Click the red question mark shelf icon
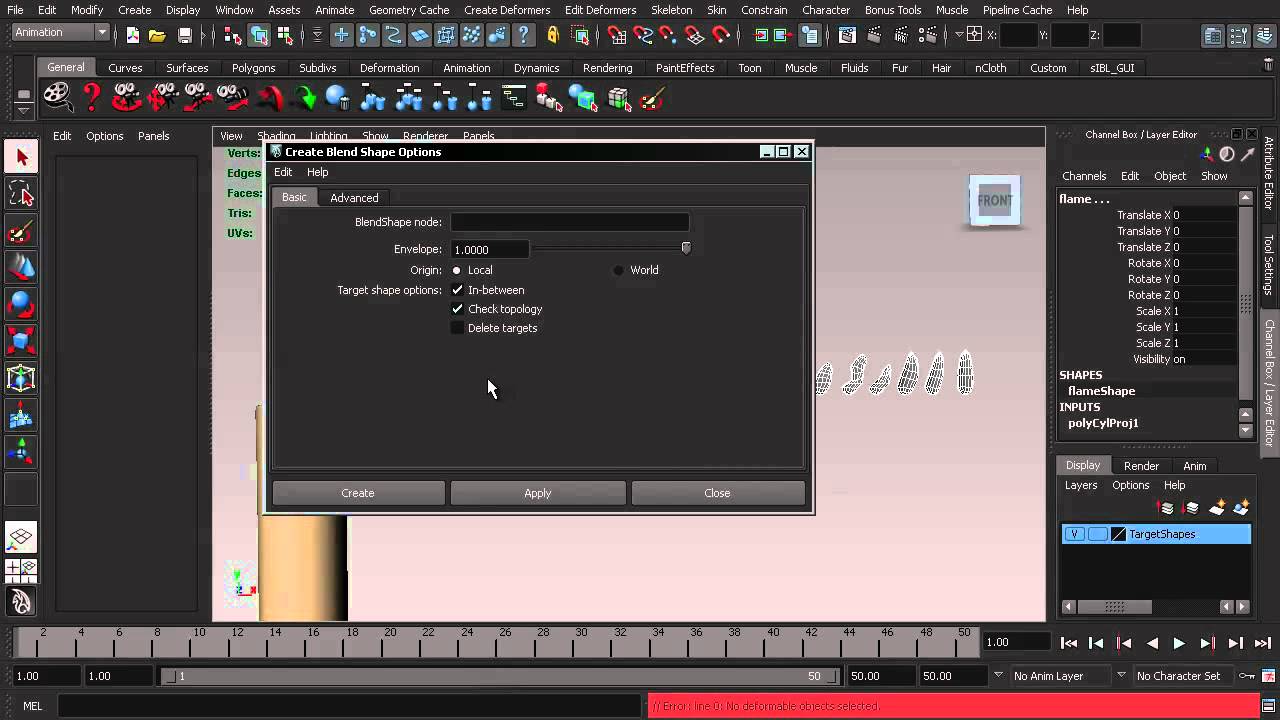 point(92,97)
